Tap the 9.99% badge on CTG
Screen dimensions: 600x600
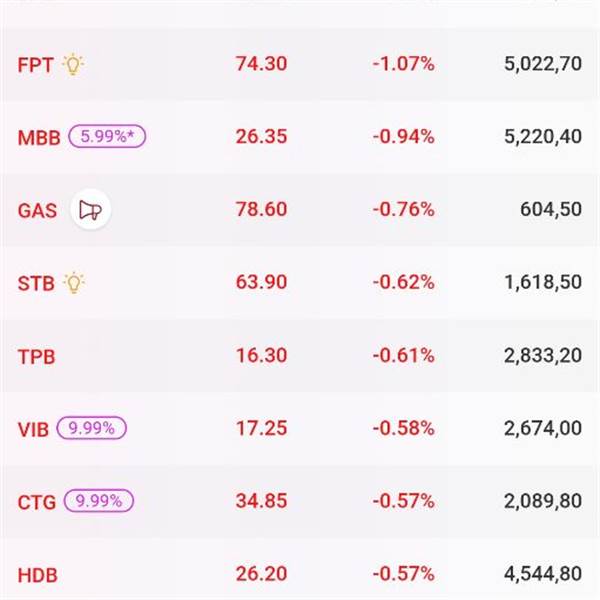coord(98,501)
